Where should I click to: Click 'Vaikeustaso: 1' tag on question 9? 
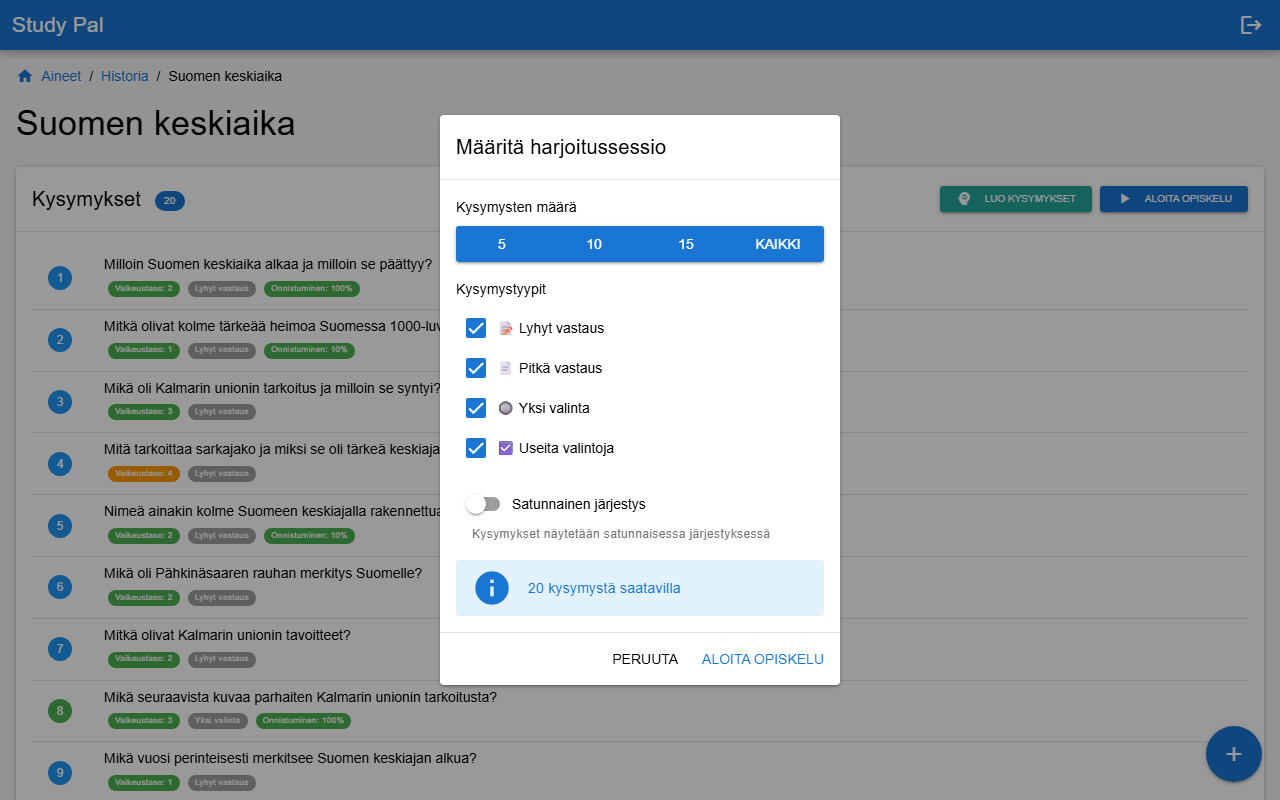(144, 782)
